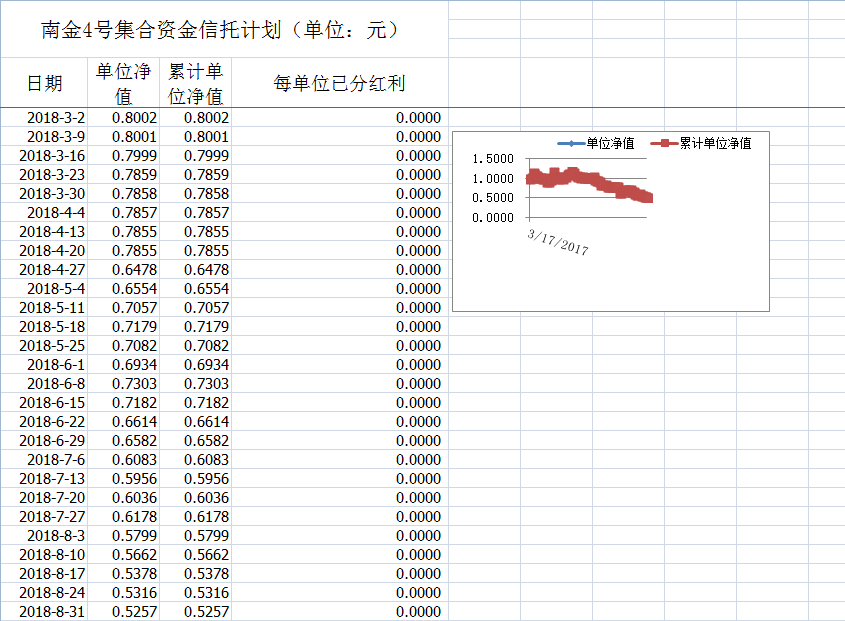Click the 单位净值 column header

123,83
